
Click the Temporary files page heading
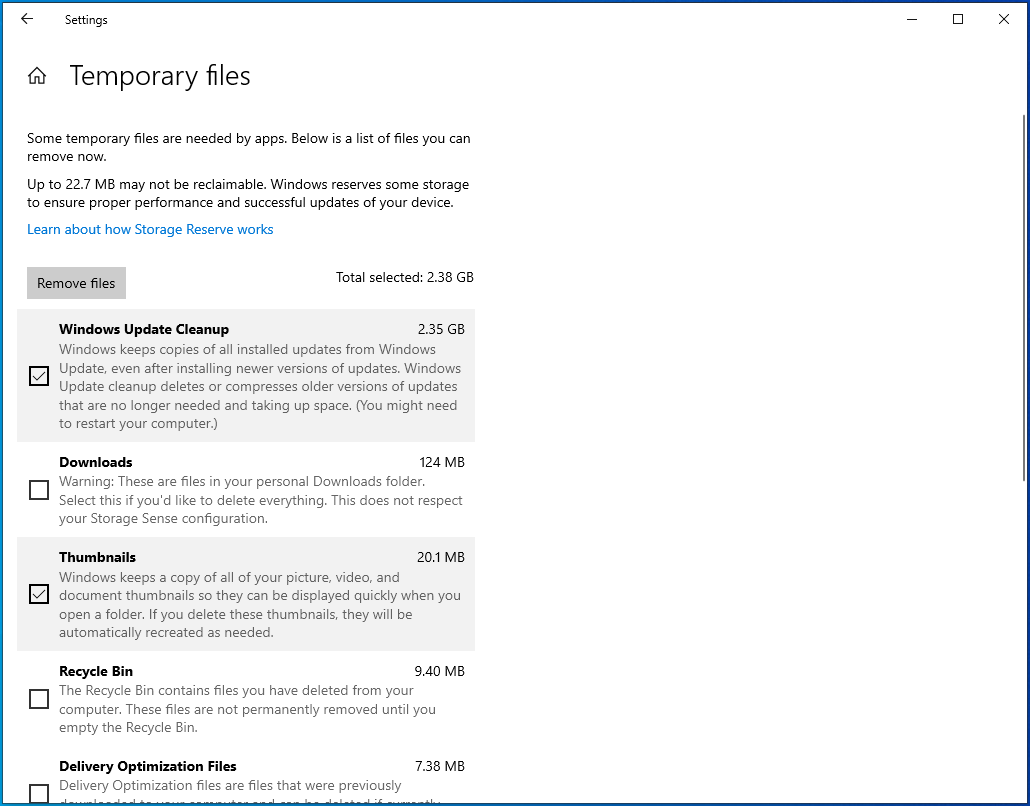tap(160, 76)
